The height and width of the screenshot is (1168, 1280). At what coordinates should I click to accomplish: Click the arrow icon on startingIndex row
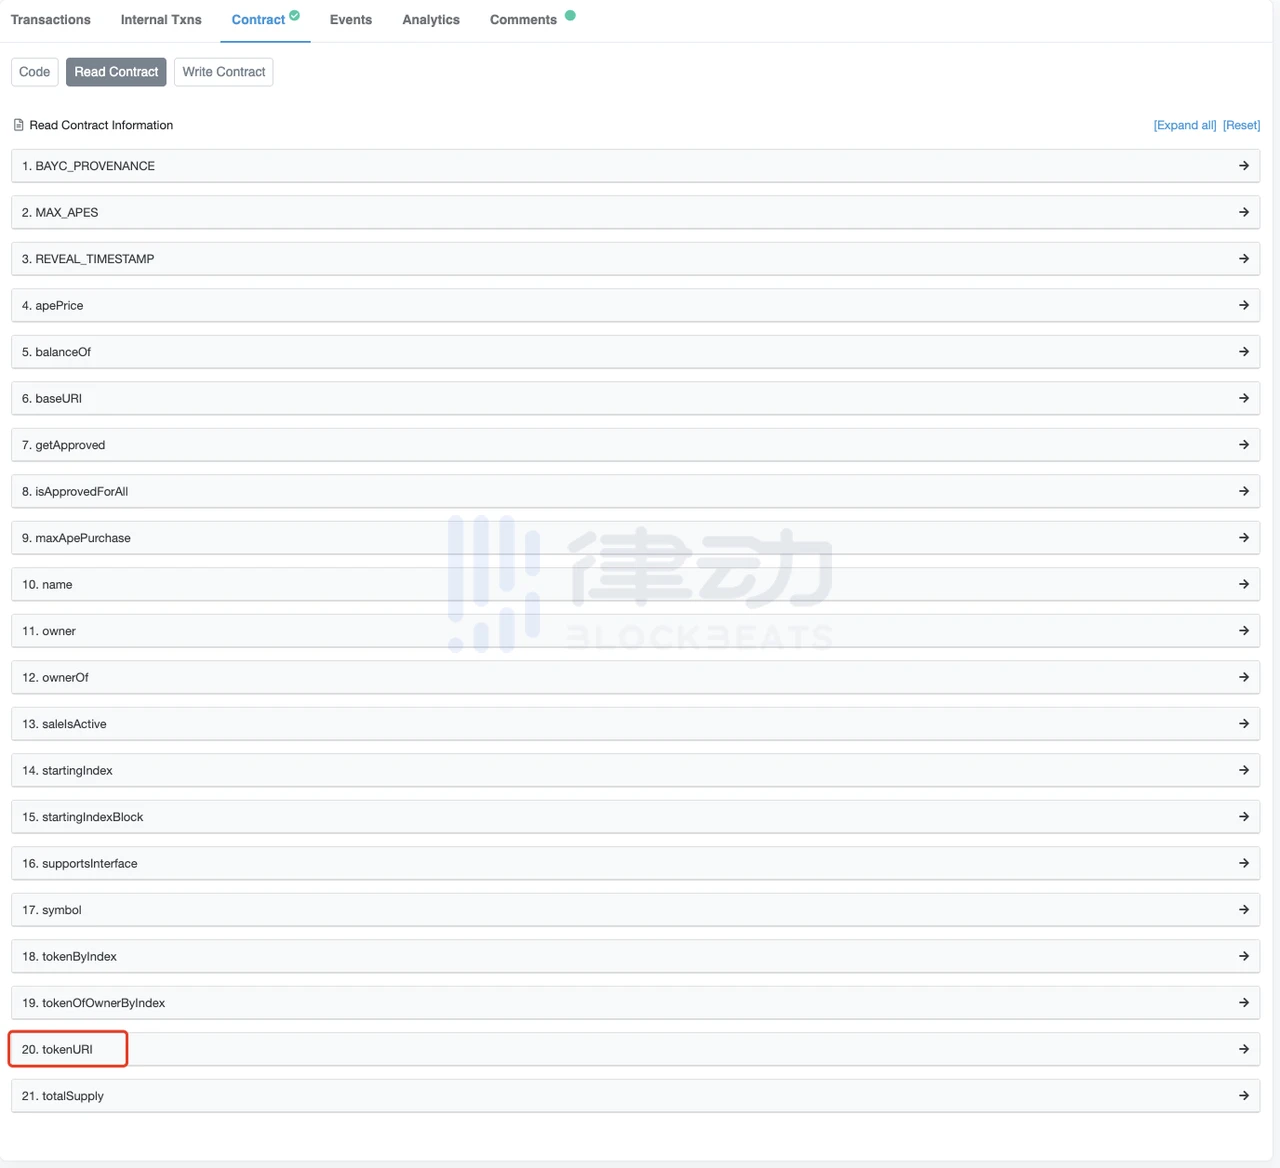1244,770
